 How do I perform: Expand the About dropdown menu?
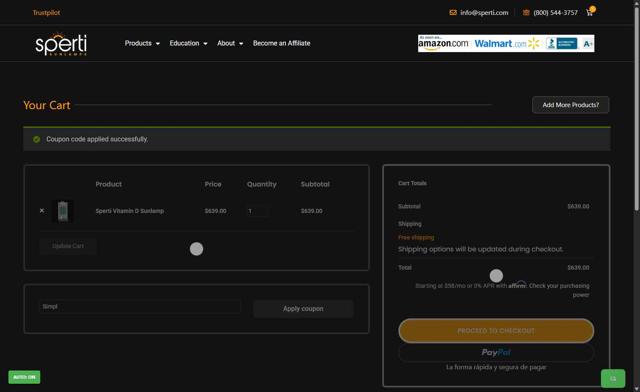click(x=230, y=43)
